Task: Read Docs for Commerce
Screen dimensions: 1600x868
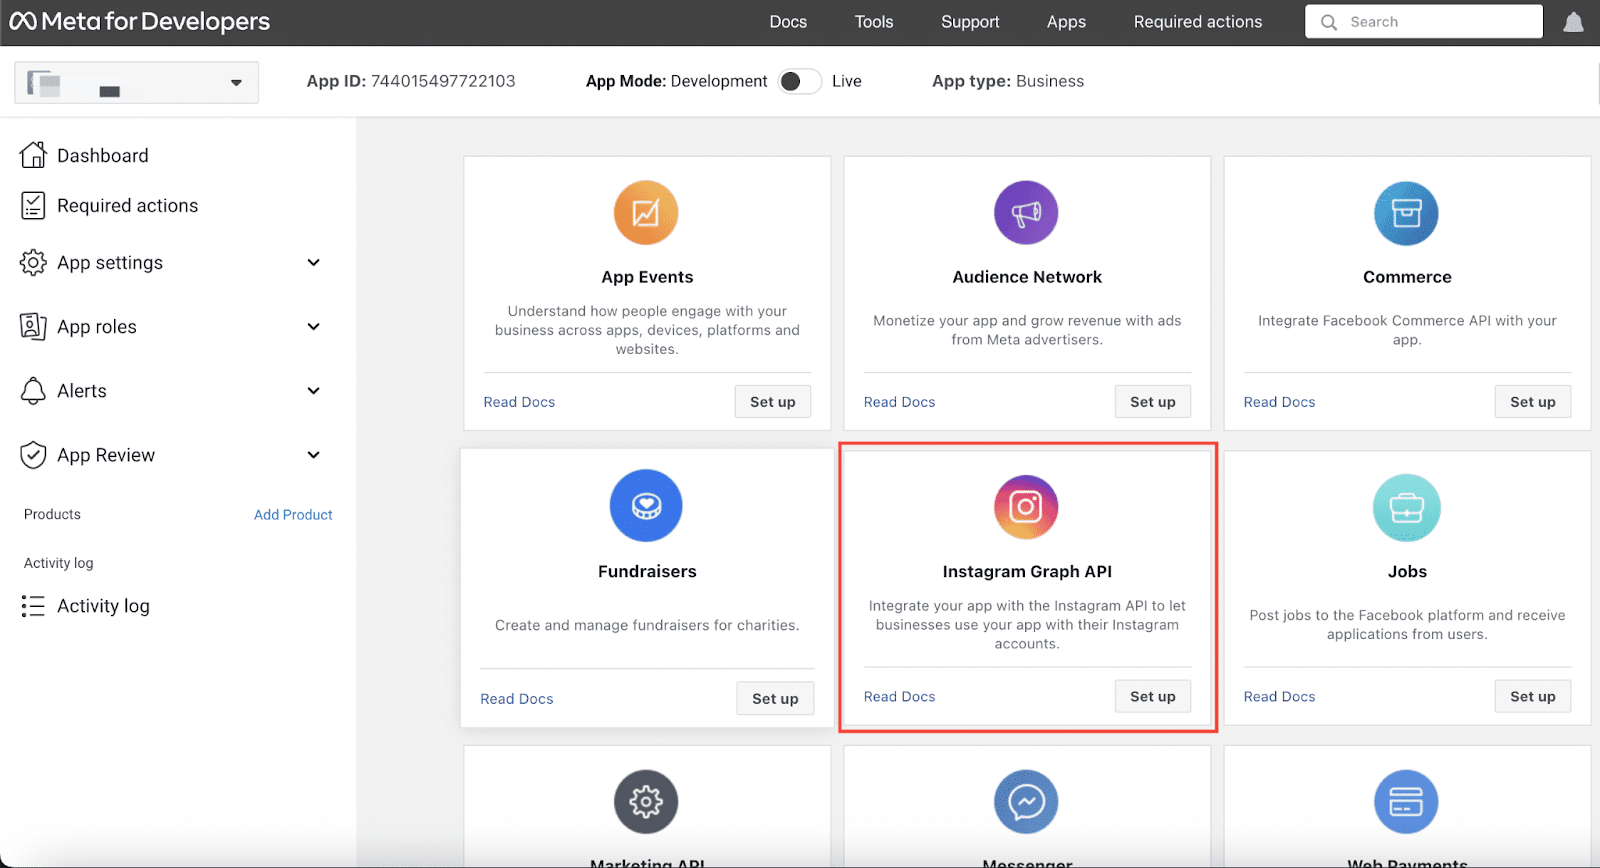Action: (x=1279, y=402)
